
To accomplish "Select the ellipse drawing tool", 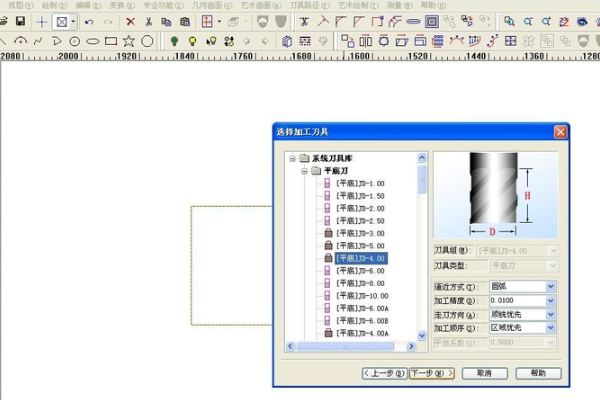I will pyautogui.click(x=92, y=41).
